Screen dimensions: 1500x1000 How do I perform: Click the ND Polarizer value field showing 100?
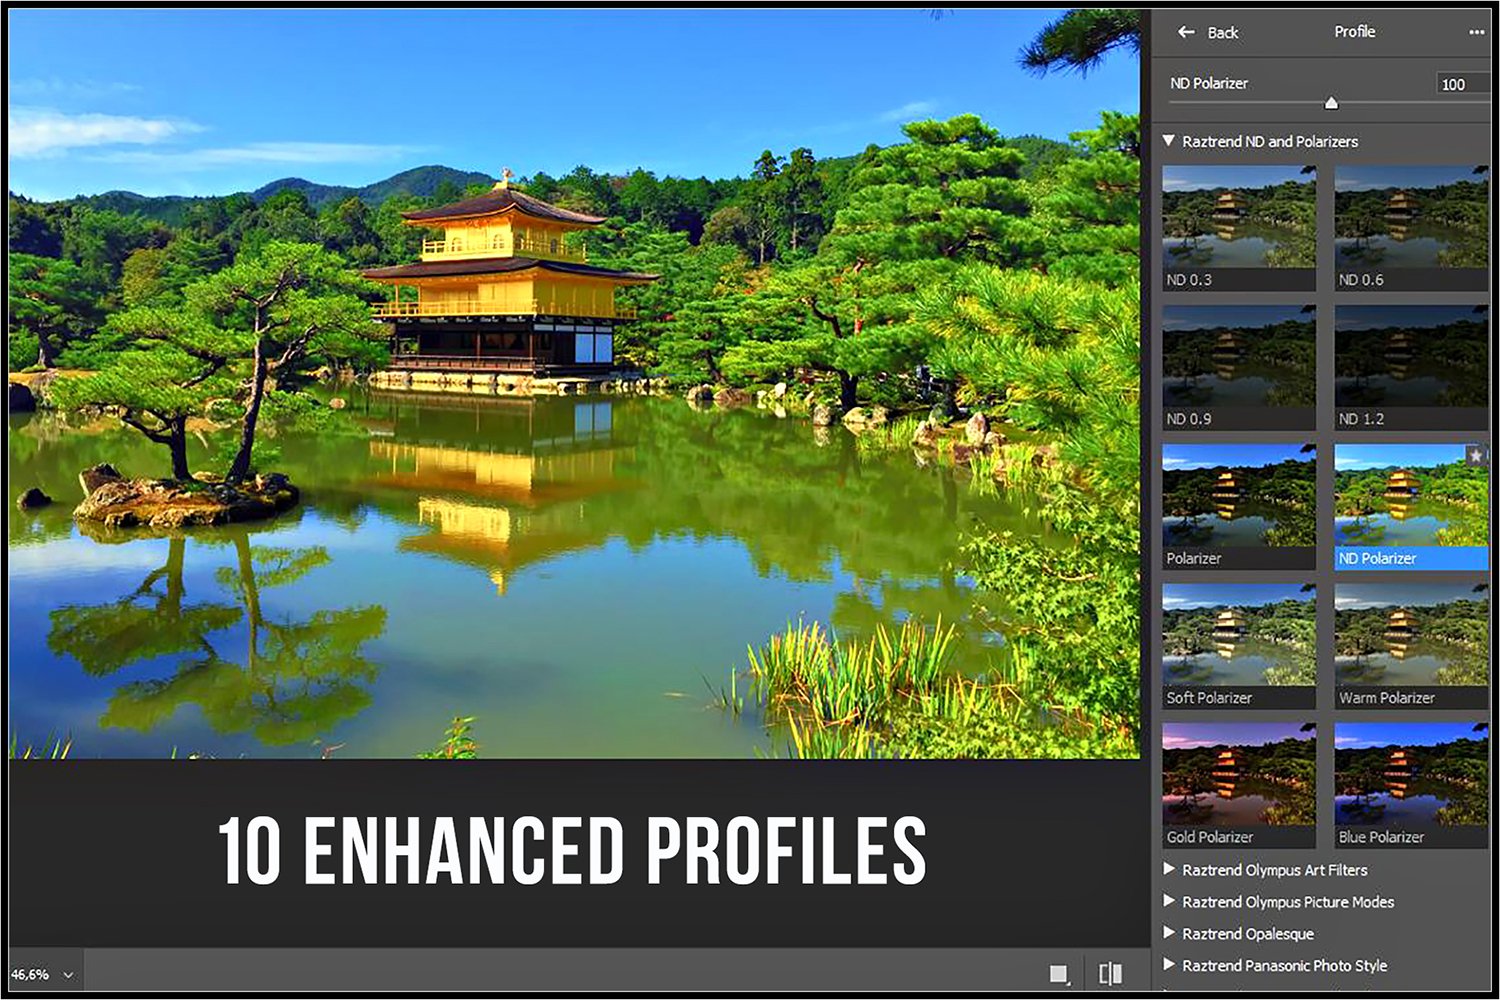point(1458,84)
